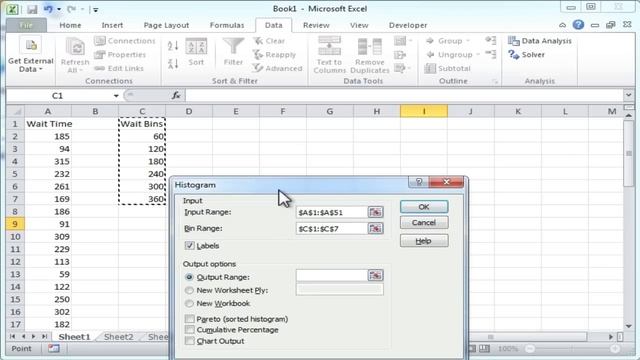Open the Sort dialog icon
The width and height of the screenshot is (640, 360).
pyautogui.click(x=196, y=52)
